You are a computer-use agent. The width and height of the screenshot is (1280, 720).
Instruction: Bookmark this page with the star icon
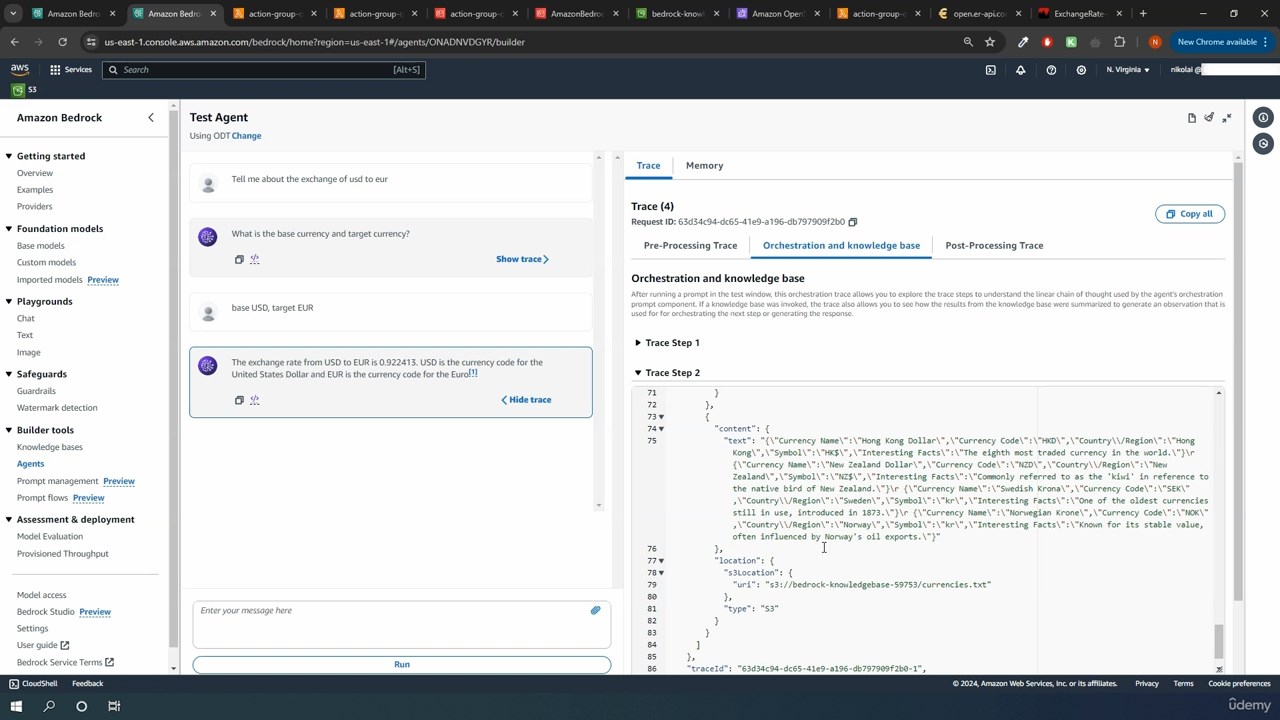(990, 42)
